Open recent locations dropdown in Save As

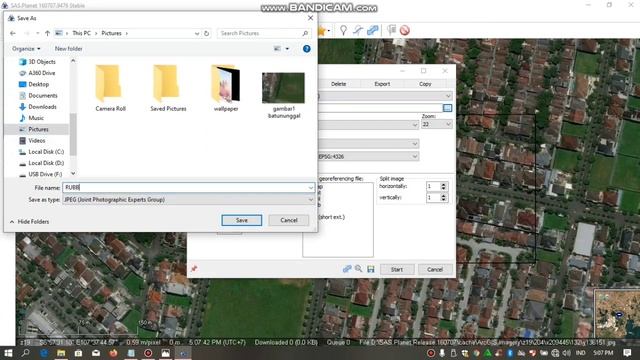click(38, 33)
